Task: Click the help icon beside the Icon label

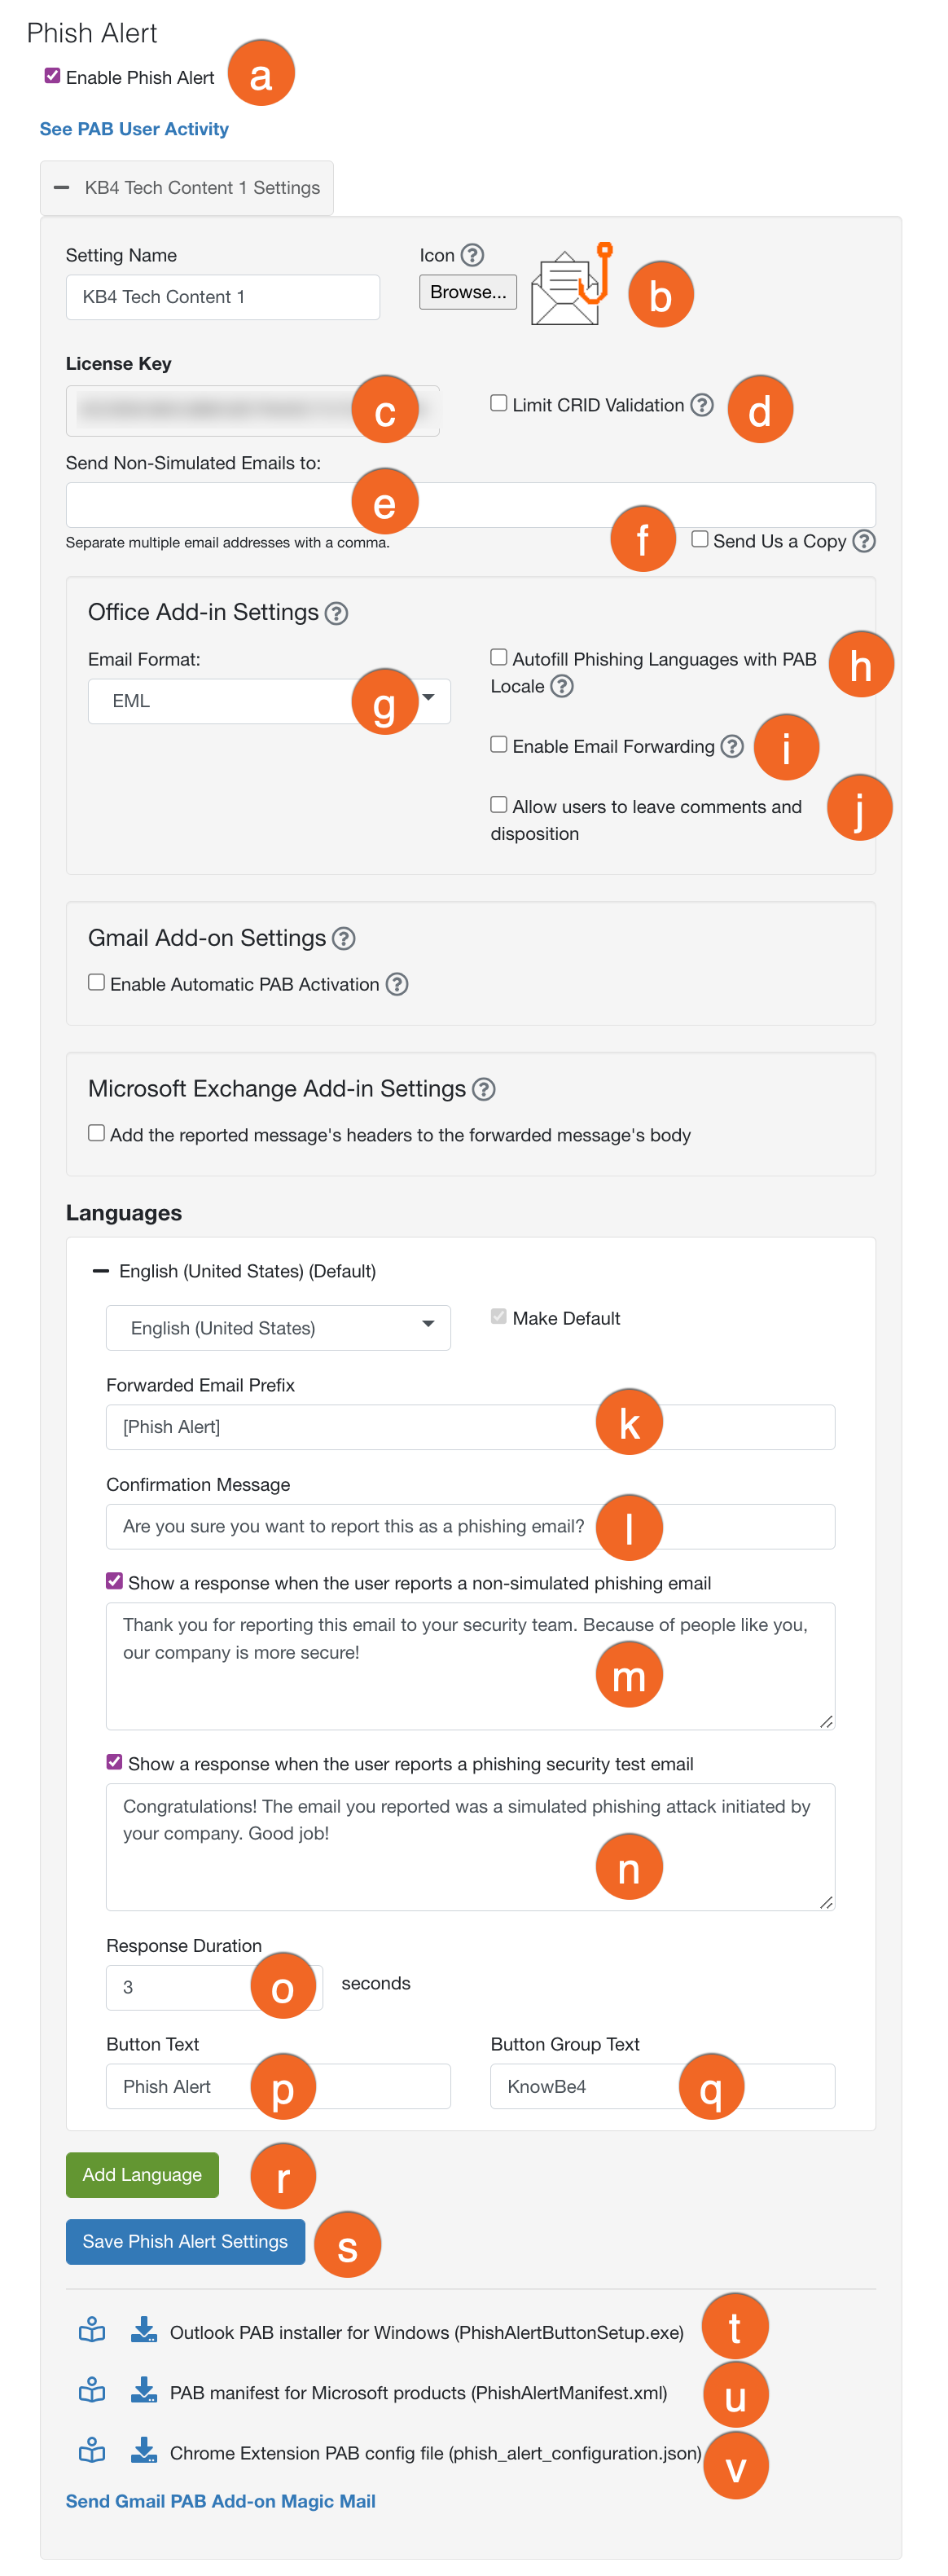Action: pos(474,255)
